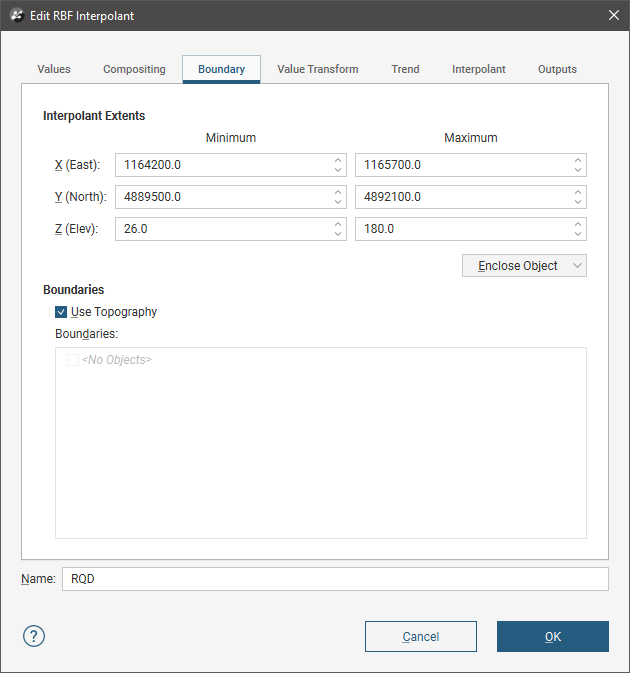This screenshot has width=630, height=673.
Task: Show the Outputs tab
Action: [557, 69]
